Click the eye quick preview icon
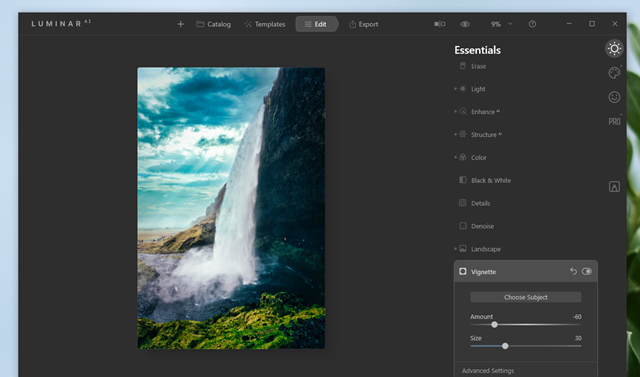The width and height of the screenshot is (640, 377). (x=465, y=24)
